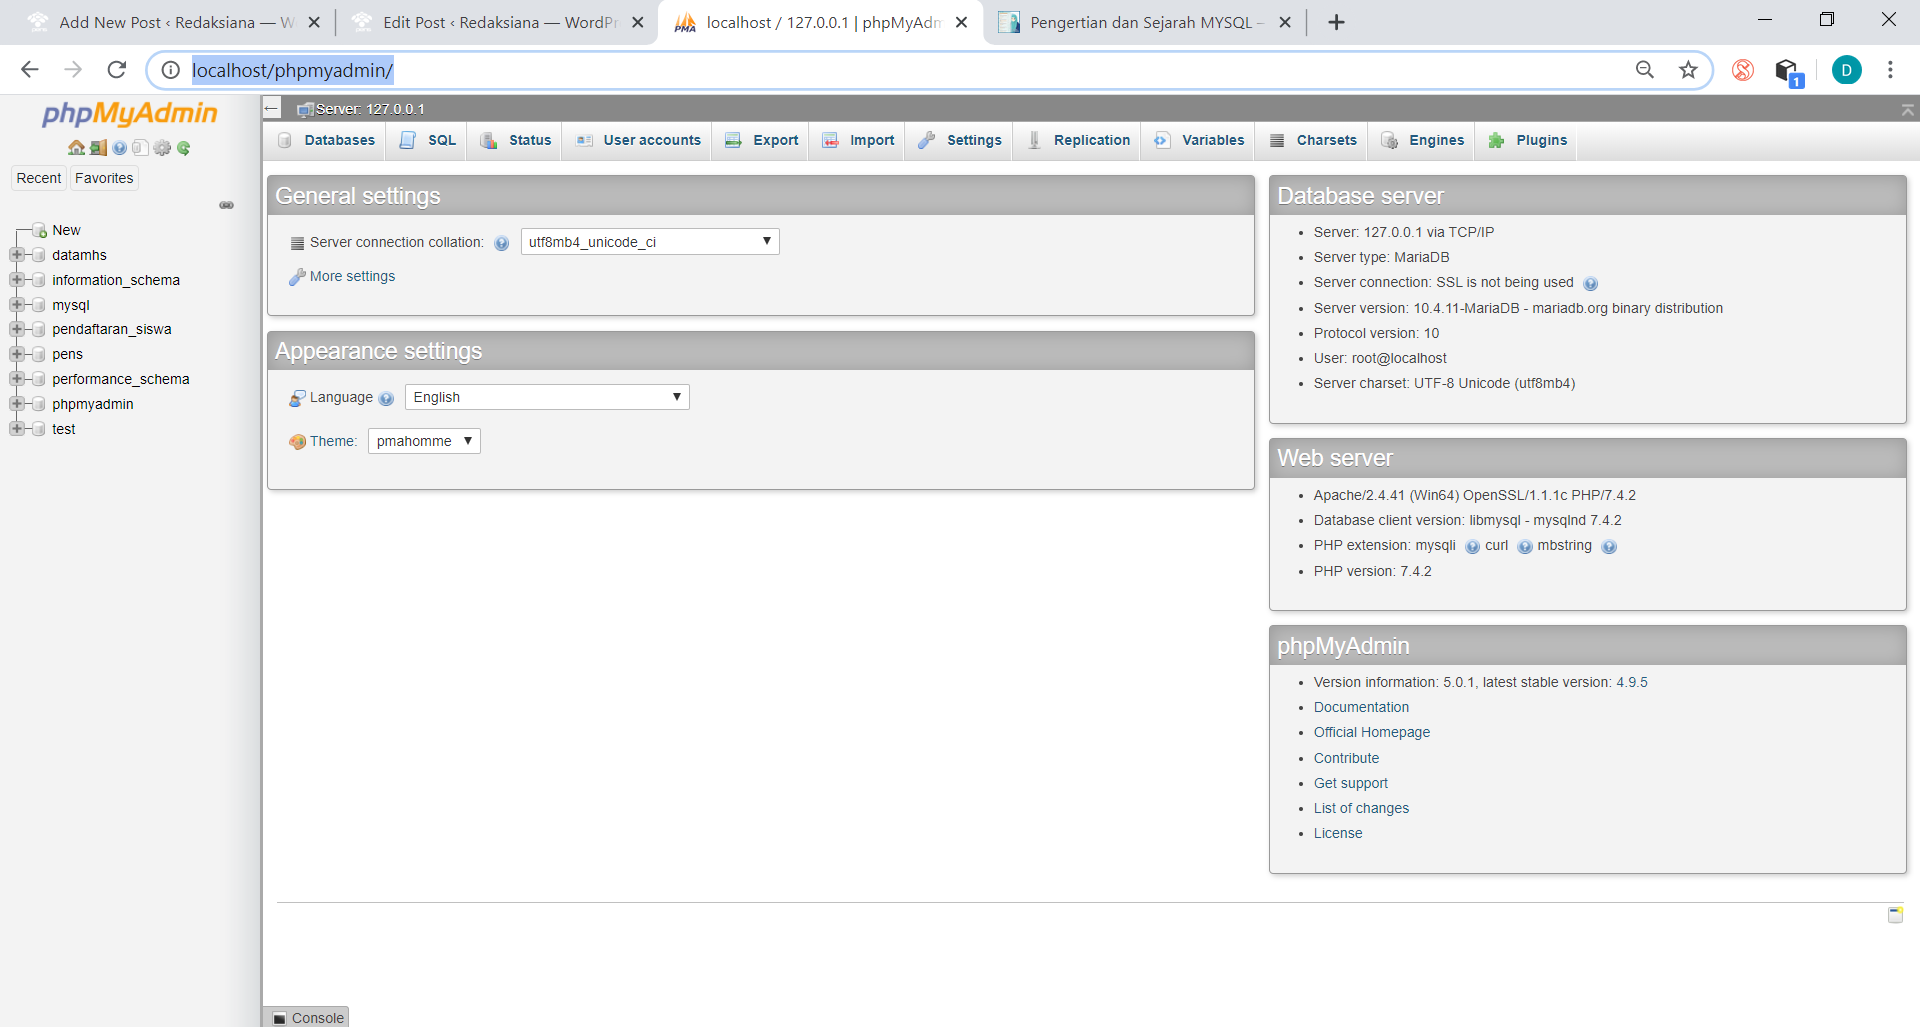Click the More settings link
The height and width of the screenshot is (1027, 1920).
click(352, 276)
